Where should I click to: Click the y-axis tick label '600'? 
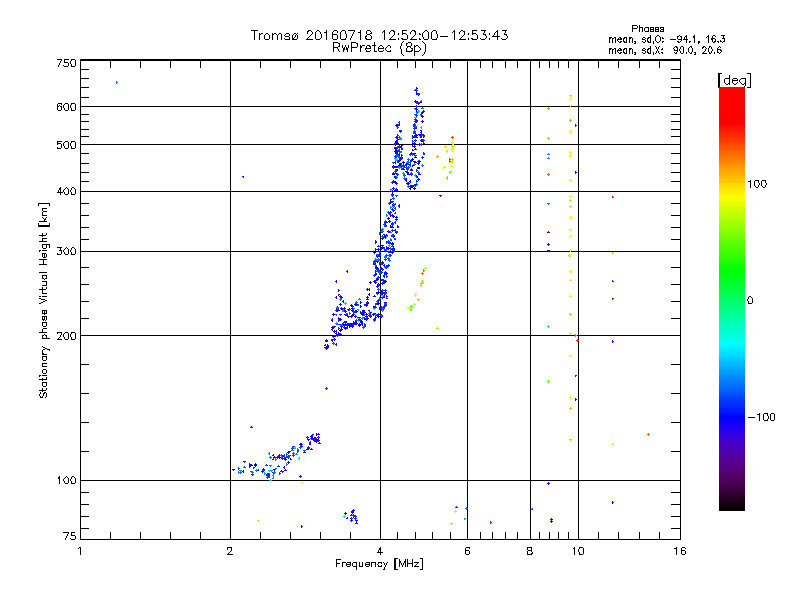[x=66, y=107]
